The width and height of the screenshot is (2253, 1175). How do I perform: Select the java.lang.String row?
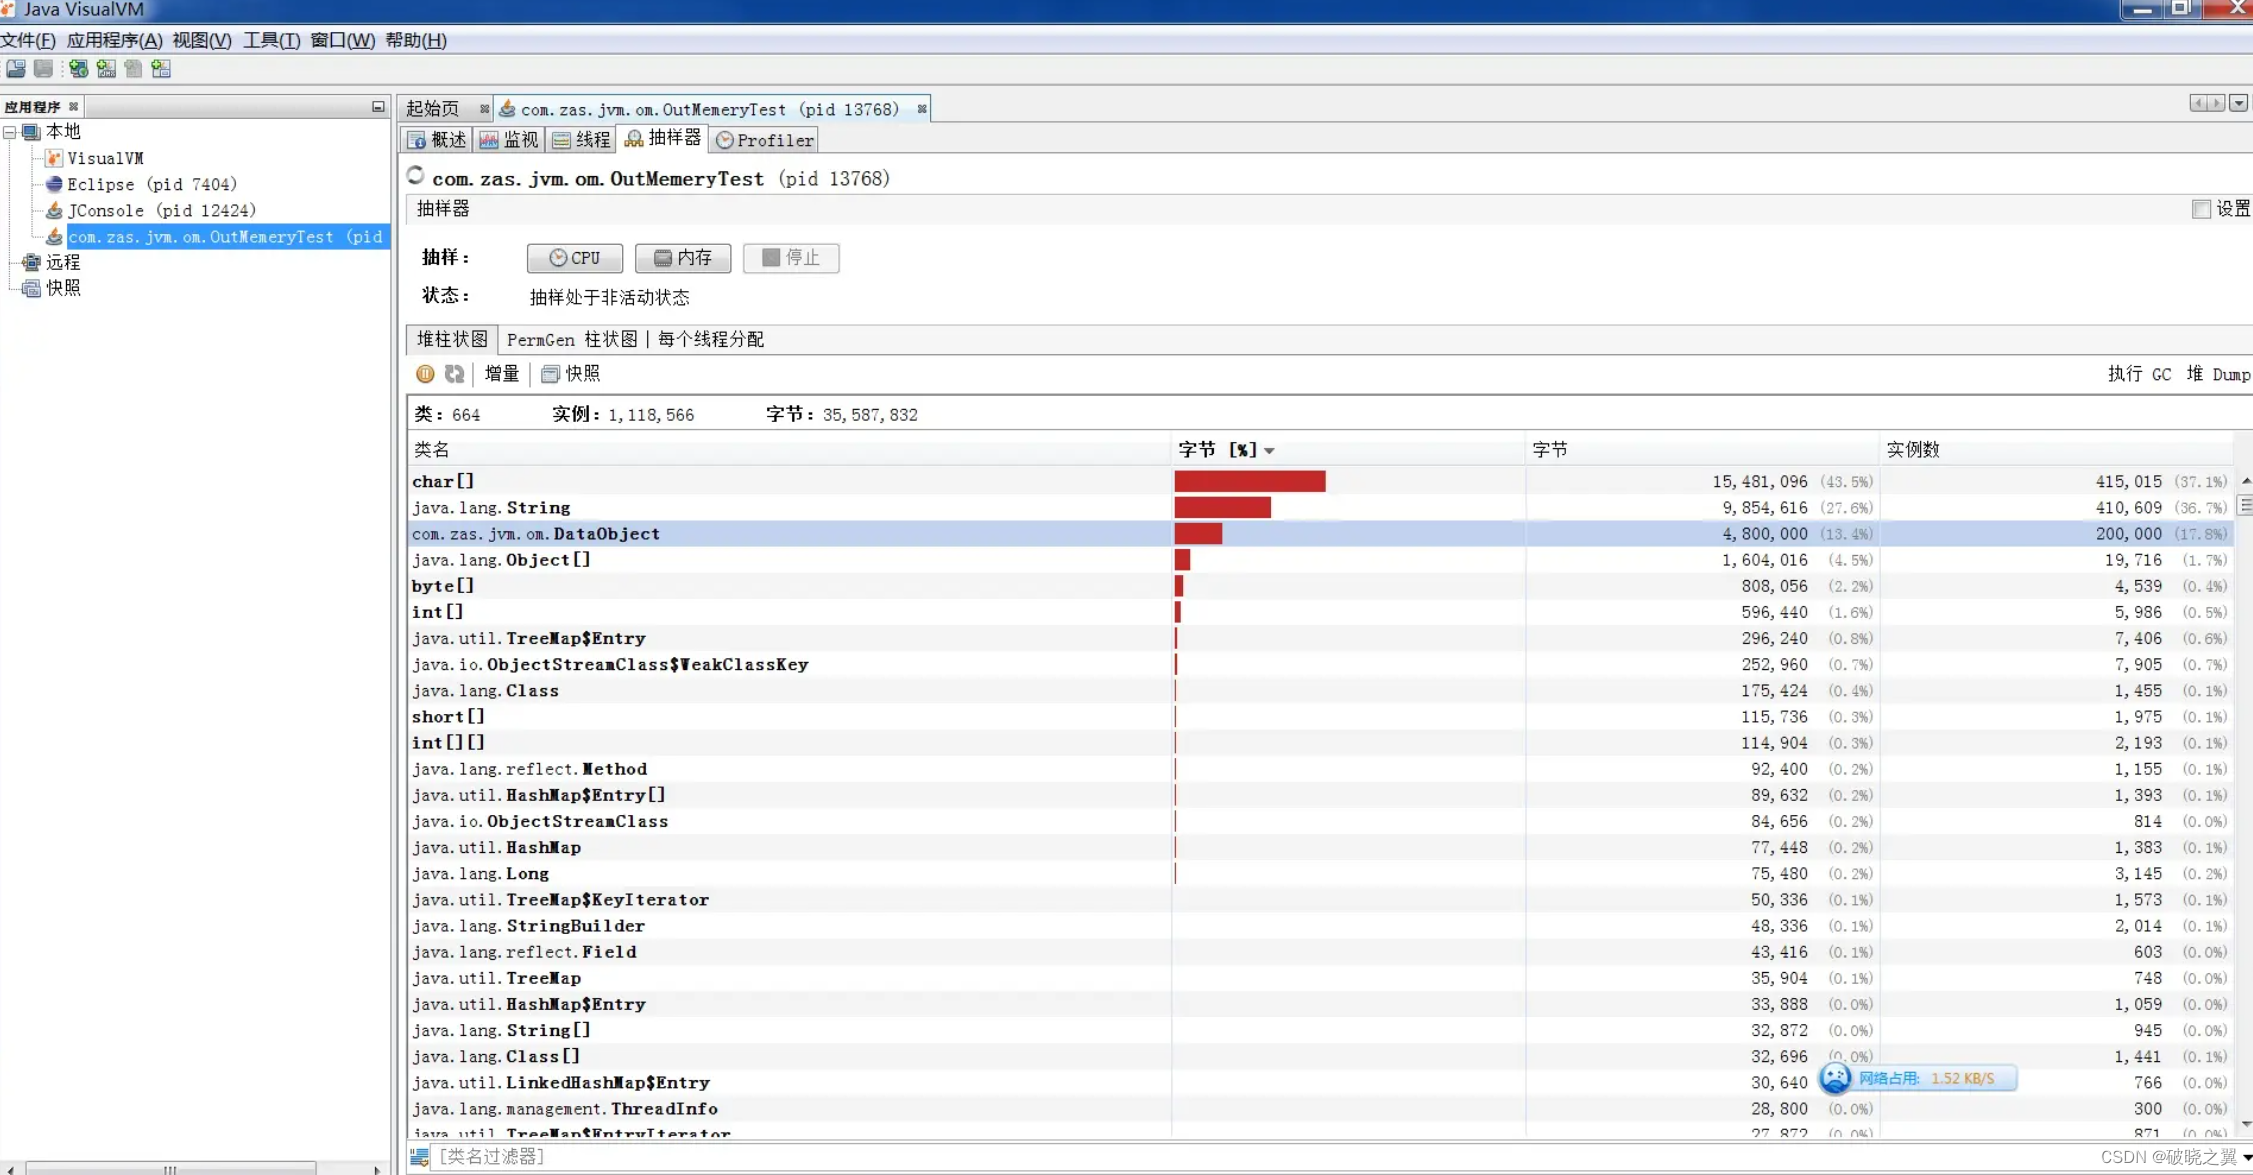(1320, 508)
